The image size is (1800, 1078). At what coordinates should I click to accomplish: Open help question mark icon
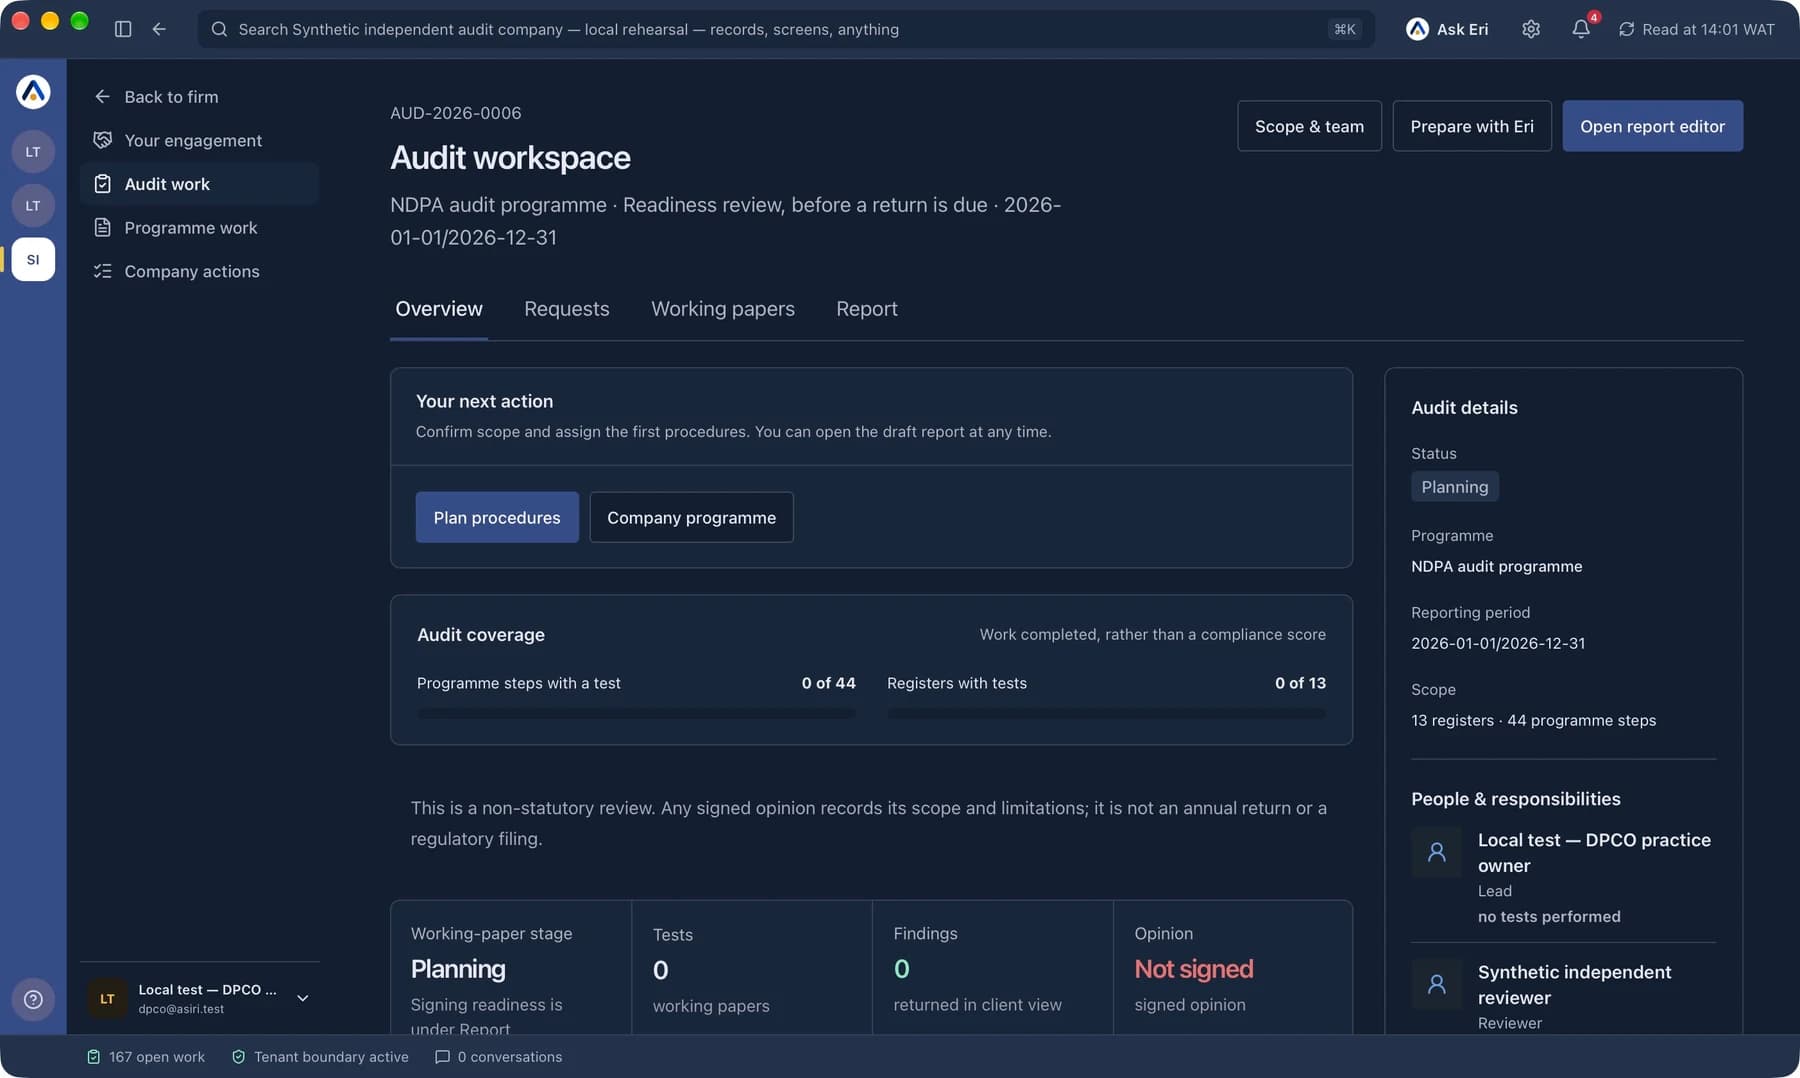(x=33, y=999)
